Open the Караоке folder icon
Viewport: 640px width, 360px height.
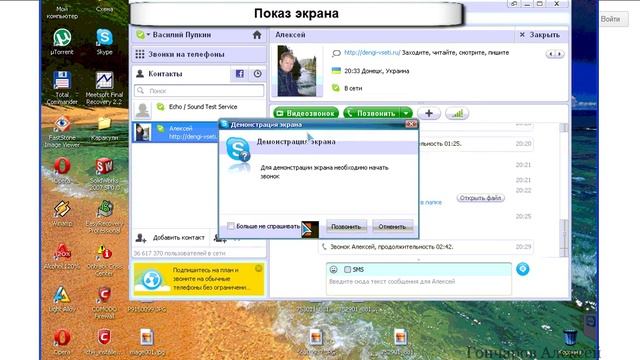pos(104,128)
